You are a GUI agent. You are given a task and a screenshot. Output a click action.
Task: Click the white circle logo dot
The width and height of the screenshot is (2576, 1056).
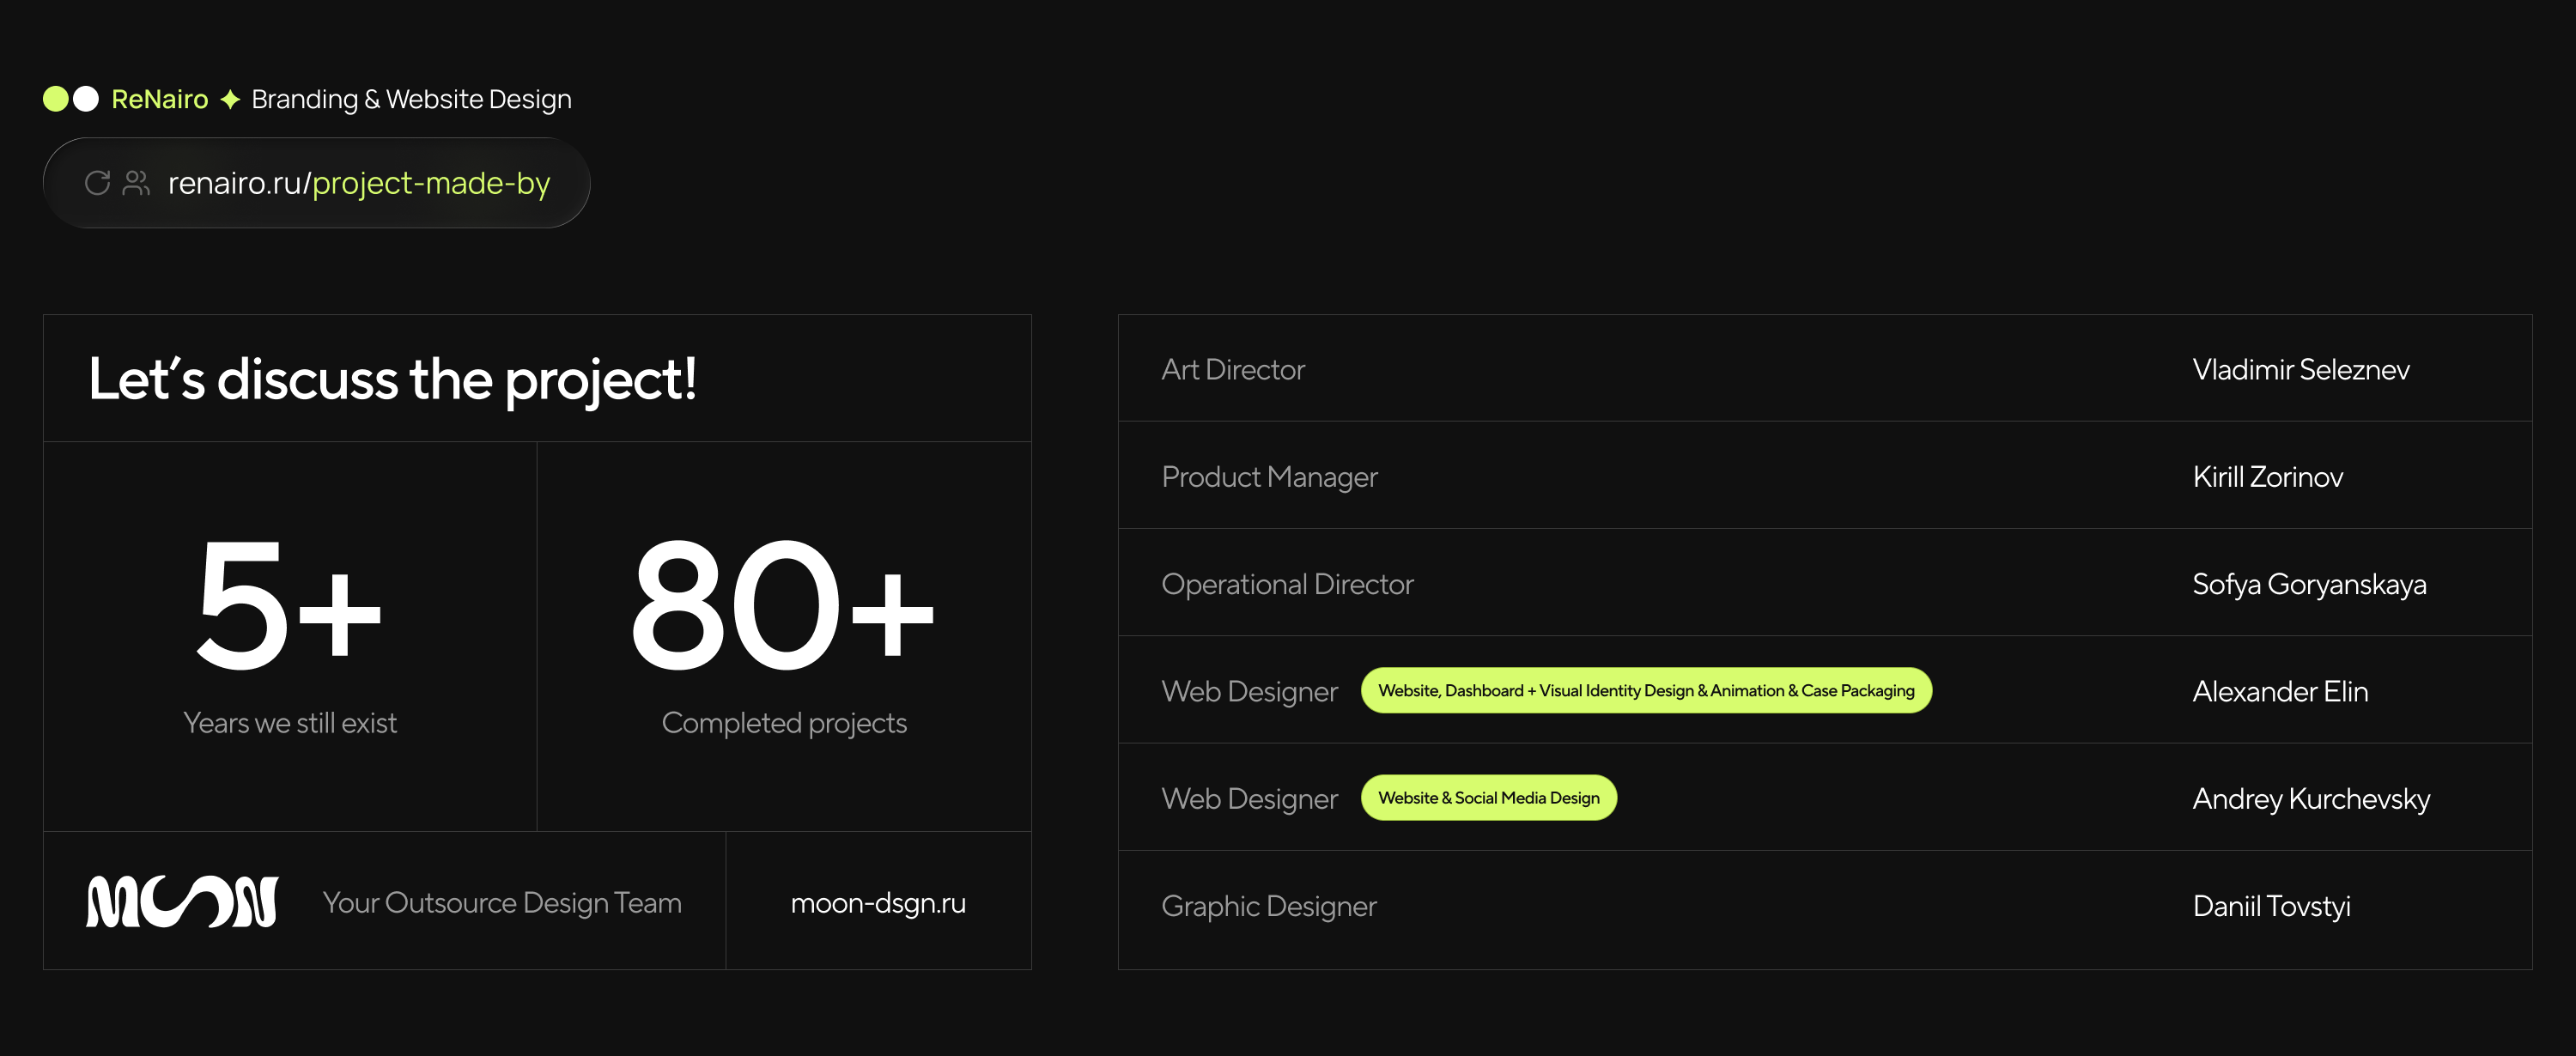(x=86, y=99)
